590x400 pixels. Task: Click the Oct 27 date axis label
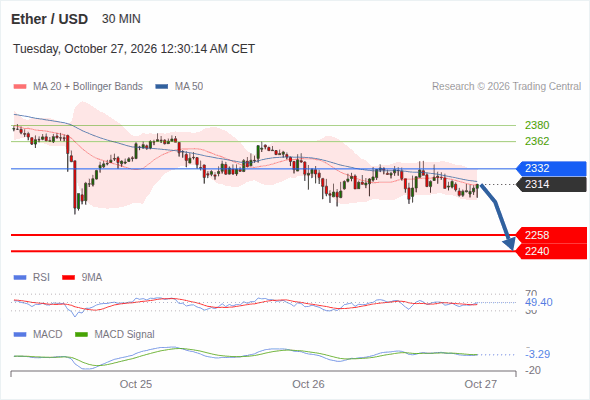point(481,384)
